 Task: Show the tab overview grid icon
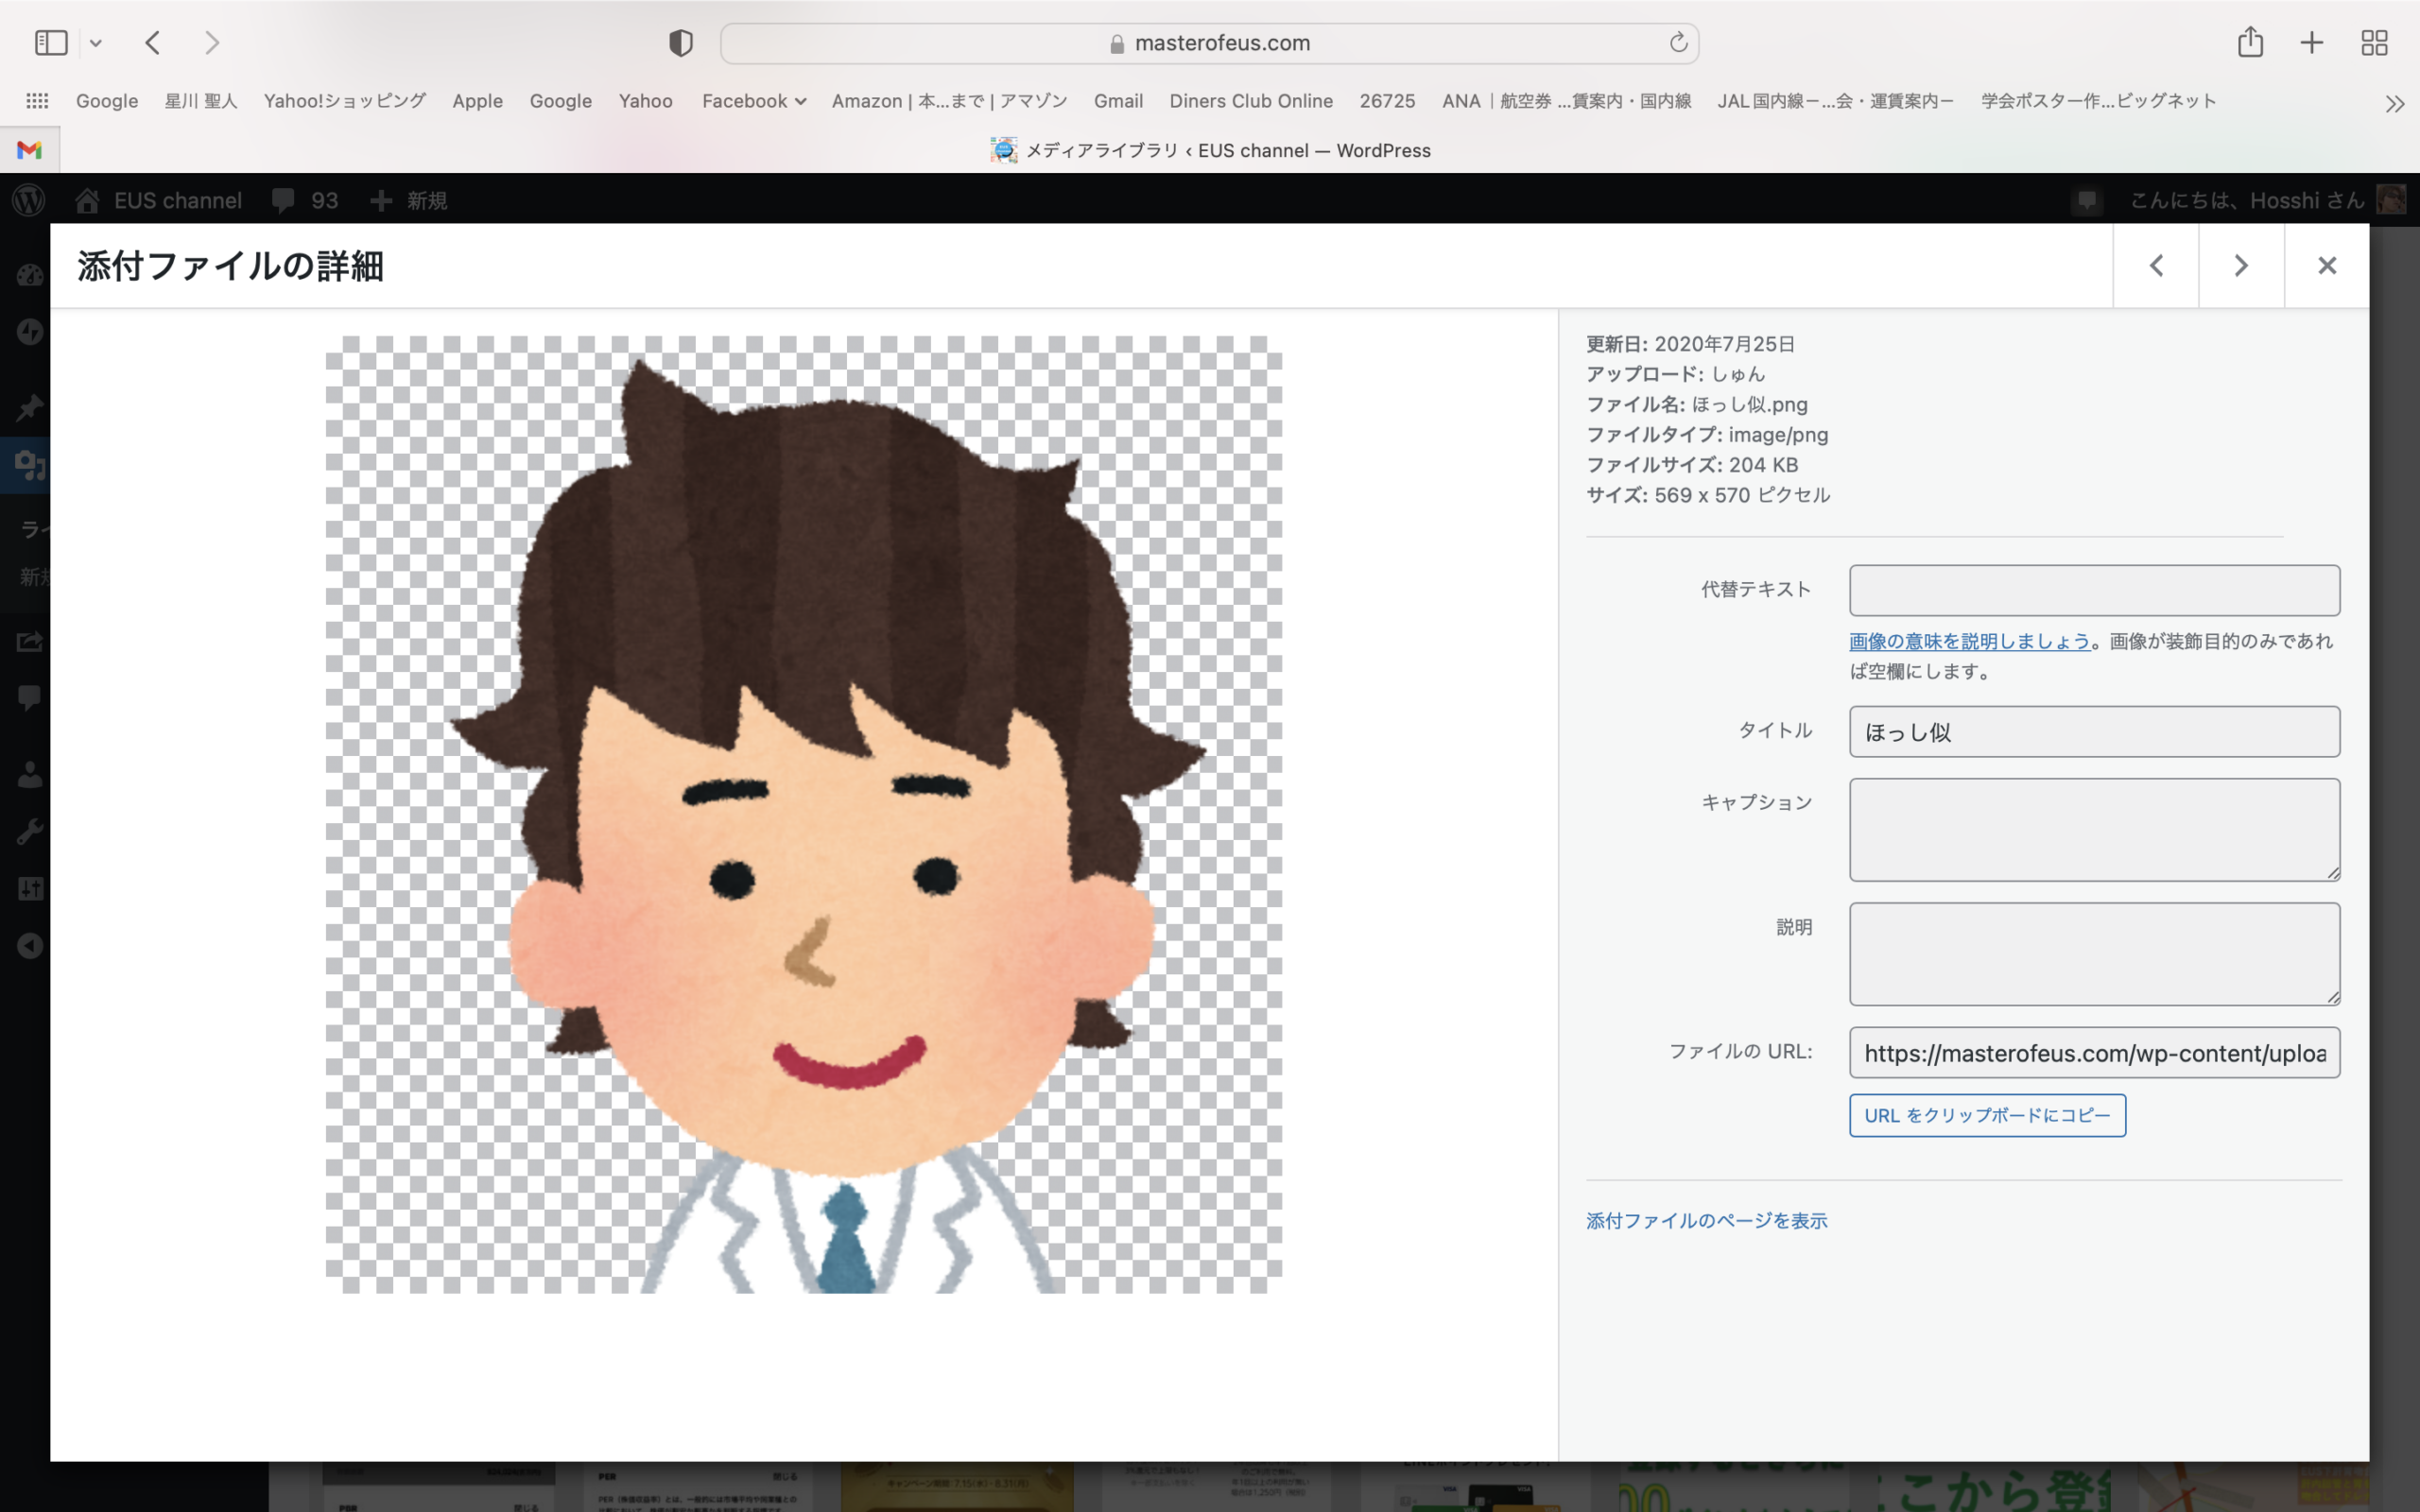point(2374,43)
